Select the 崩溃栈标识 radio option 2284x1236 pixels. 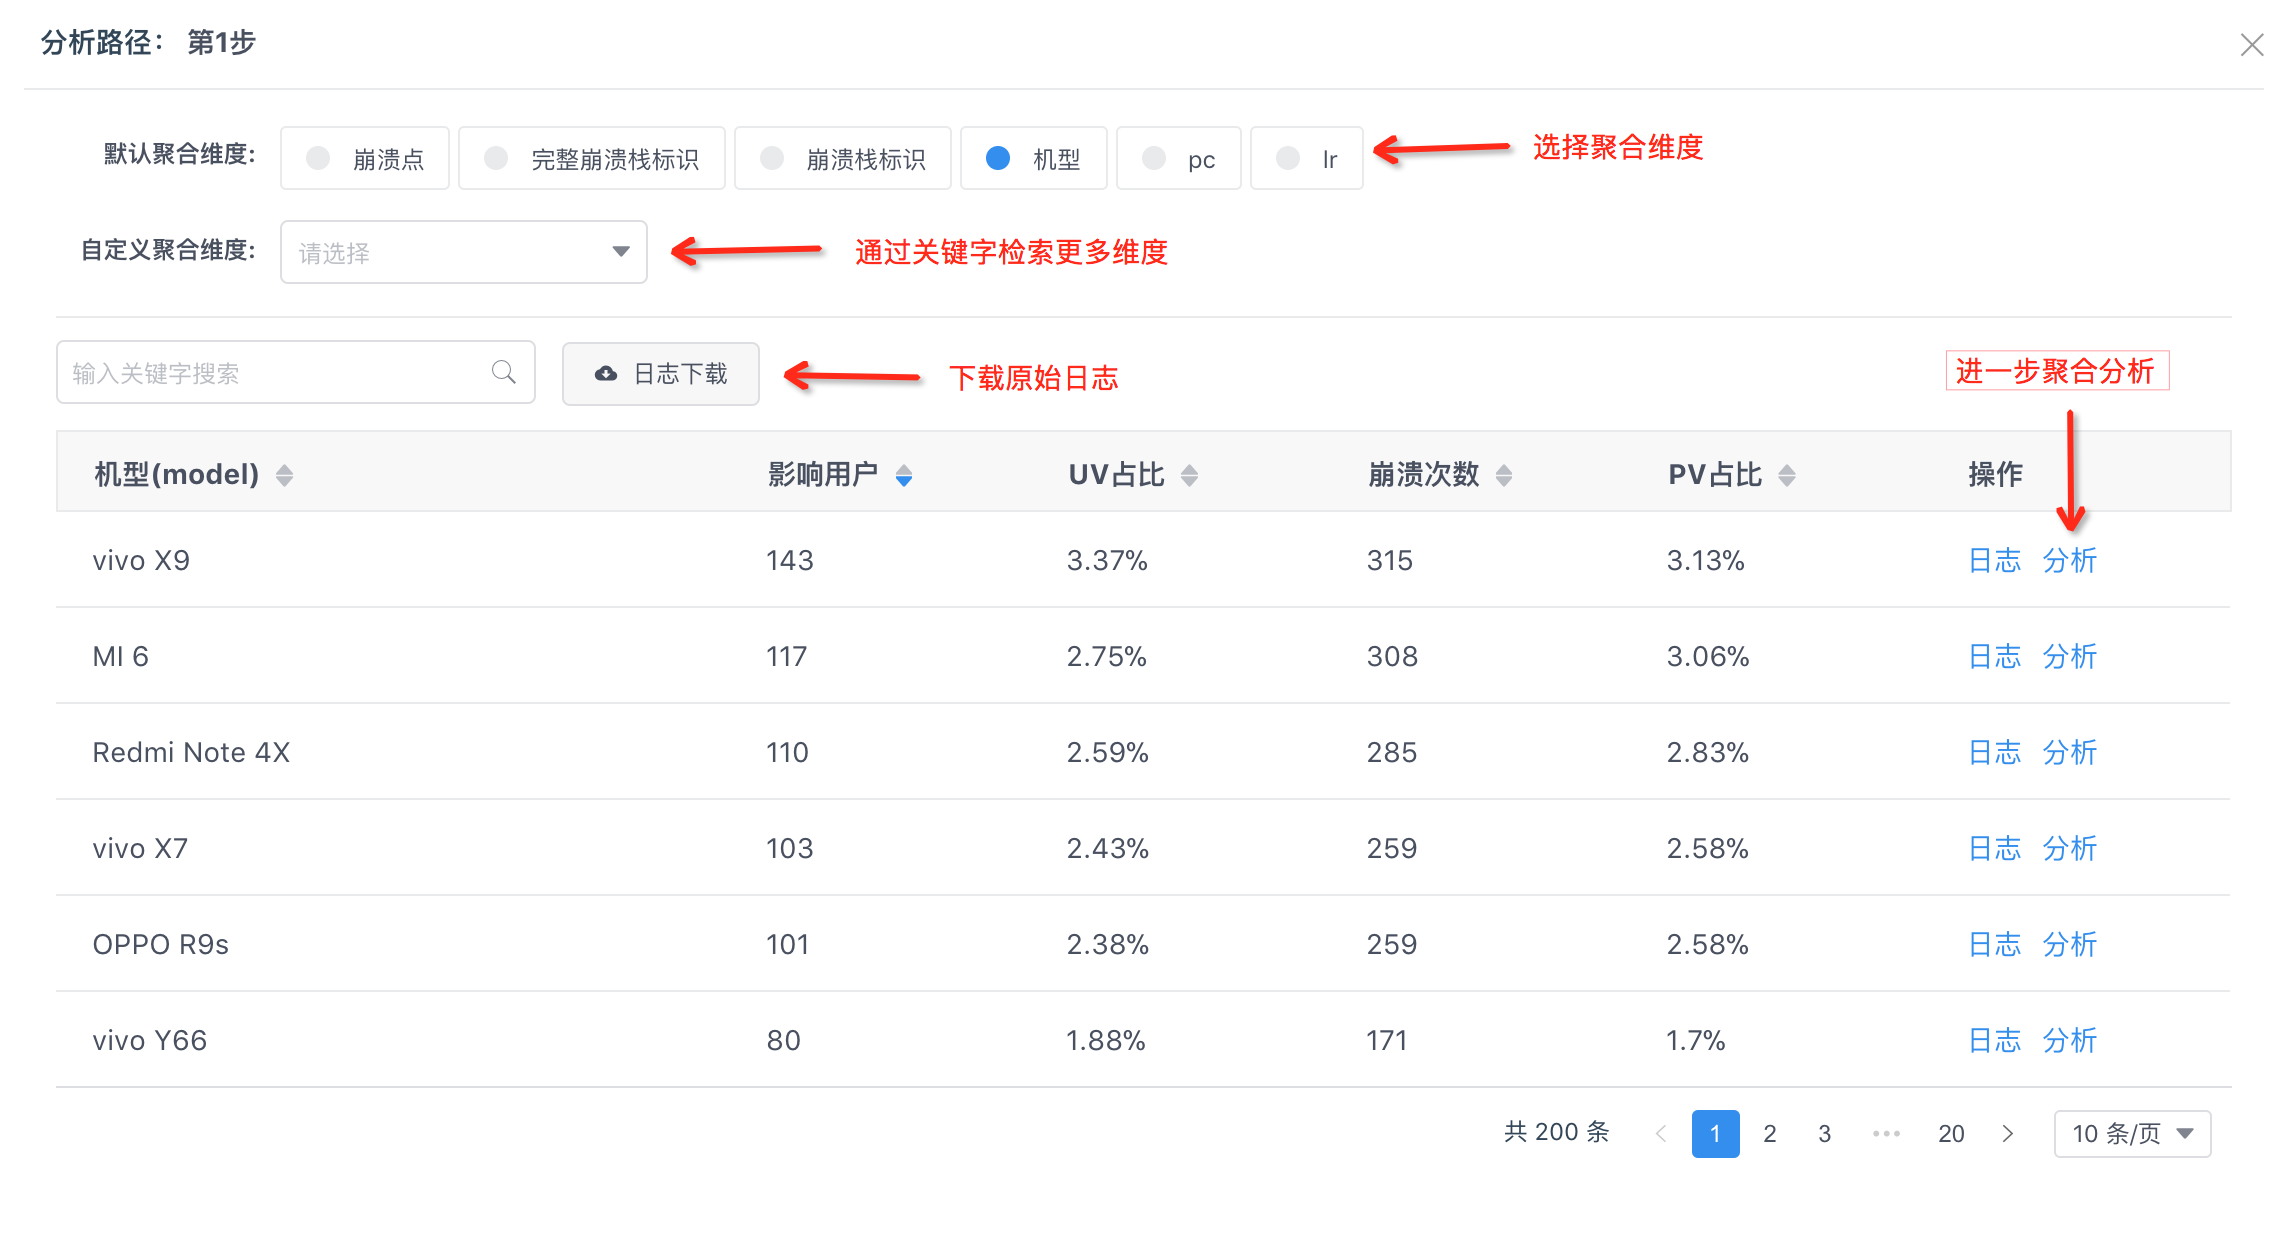(x=842, y=158)
